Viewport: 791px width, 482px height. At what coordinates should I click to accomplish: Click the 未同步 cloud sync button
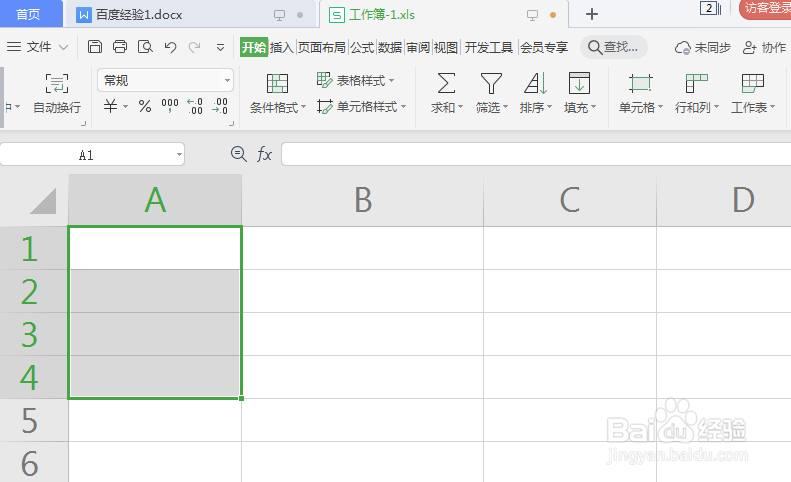pos(703,47)
